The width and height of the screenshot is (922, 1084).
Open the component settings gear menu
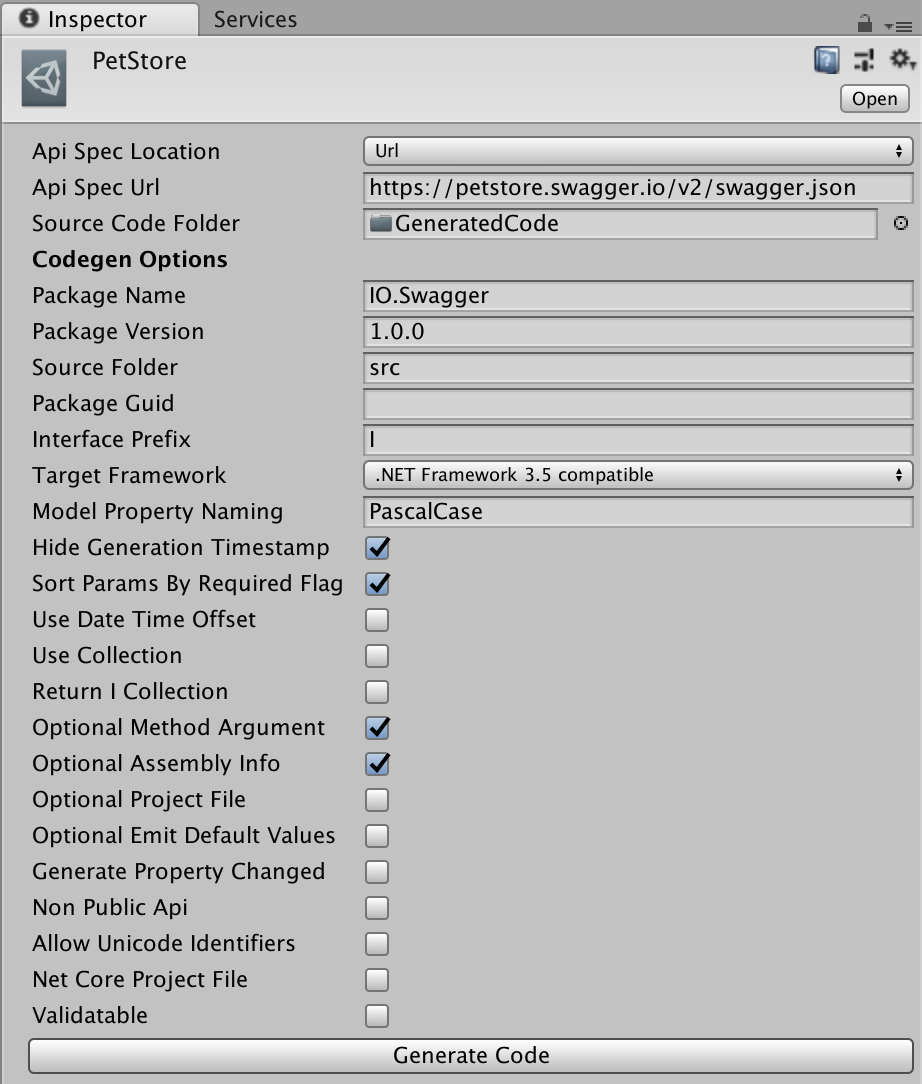(897, 60)
